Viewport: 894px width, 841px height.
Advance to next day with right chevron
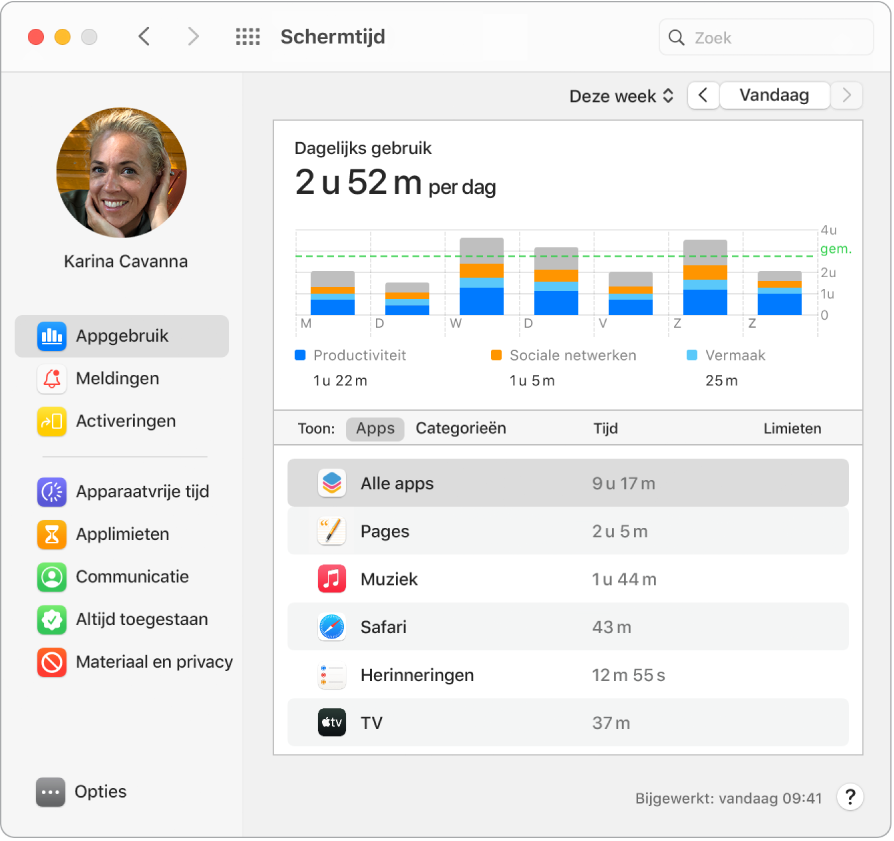(x=846, y=95)
